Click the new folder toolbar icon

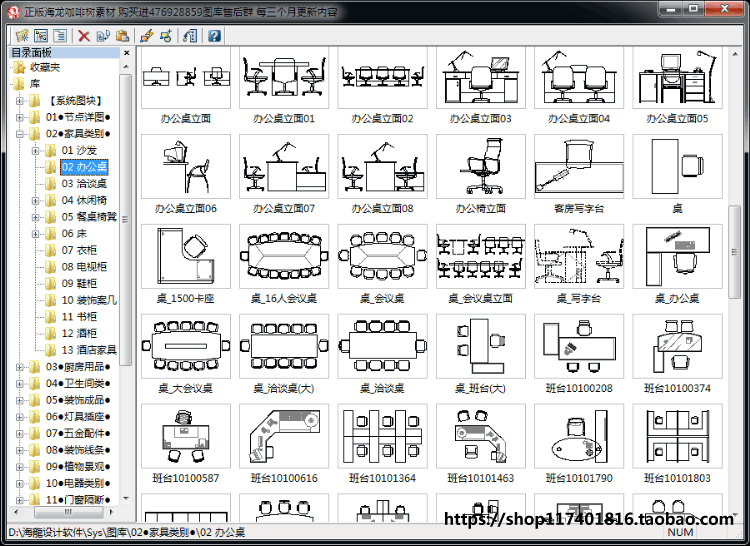pos(22,35)
